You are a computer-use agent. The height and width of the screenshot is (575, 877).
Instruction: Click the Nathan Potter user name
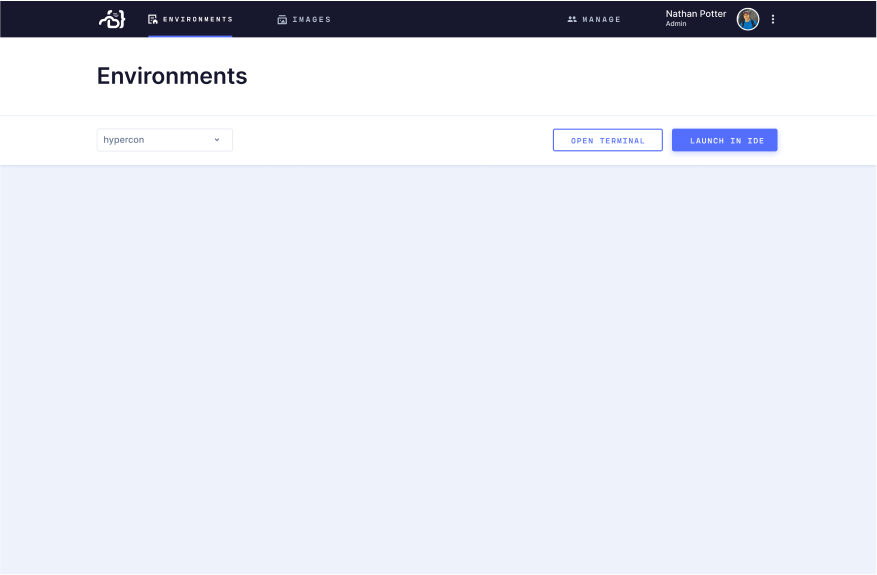[696, 13]
